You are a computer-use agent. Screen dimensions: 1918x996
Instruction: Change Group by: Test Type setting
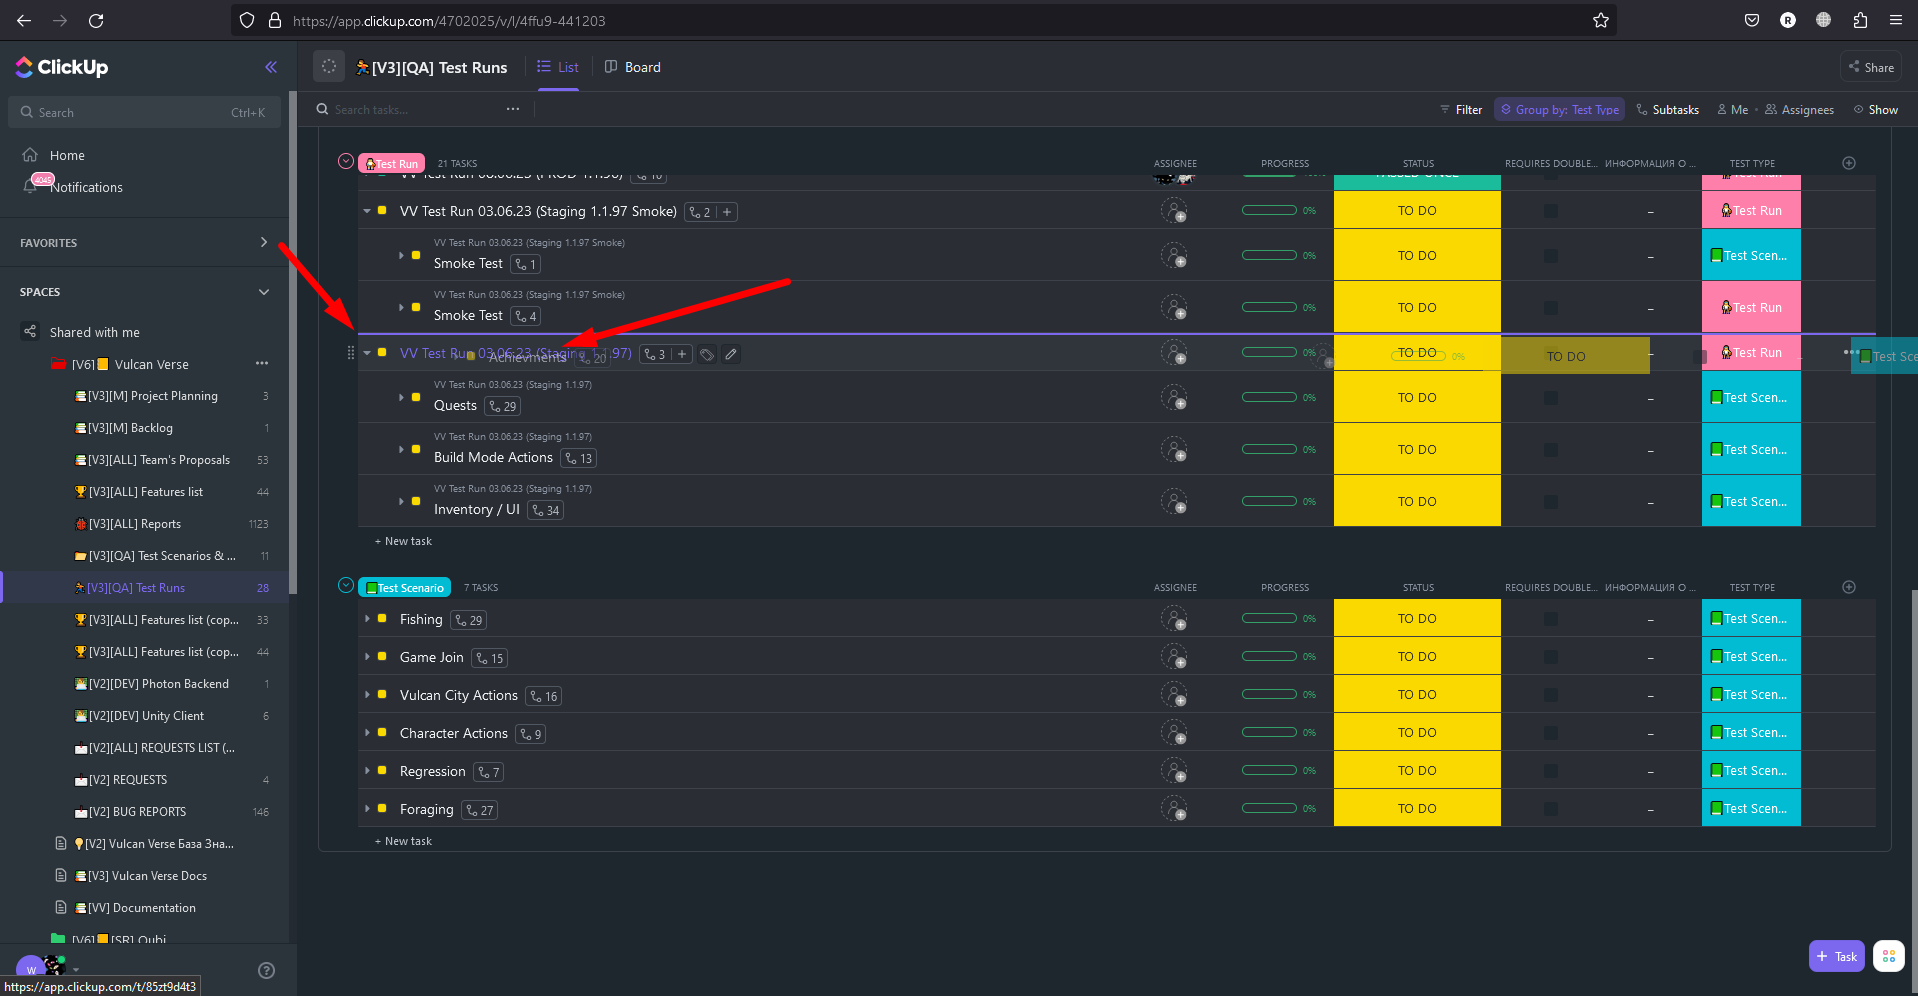click(1559, 109)
